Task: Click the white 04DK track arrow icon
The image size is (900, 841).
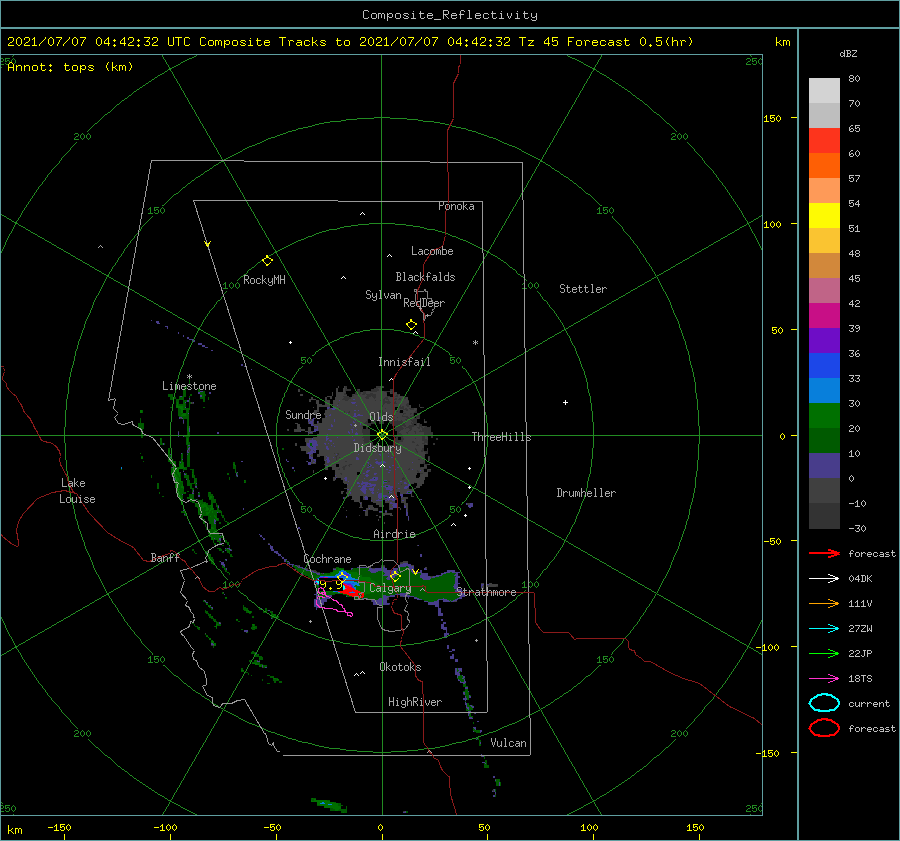Action: [824, 579]
